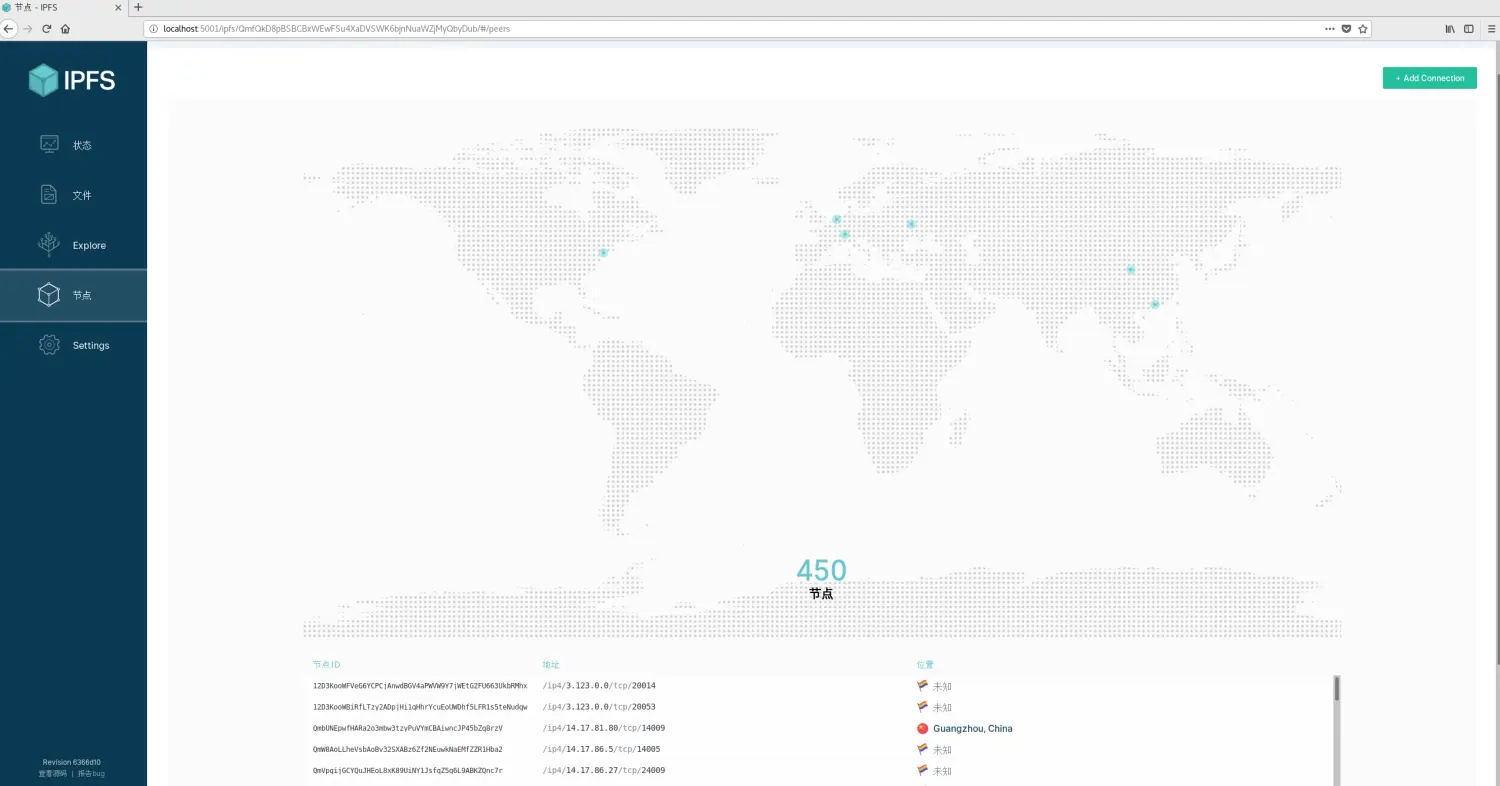Select the 节点 - IPFS browser tab
Image resolution: width=1500 pixels, height=786 pixels.
[x=64, y=7]
